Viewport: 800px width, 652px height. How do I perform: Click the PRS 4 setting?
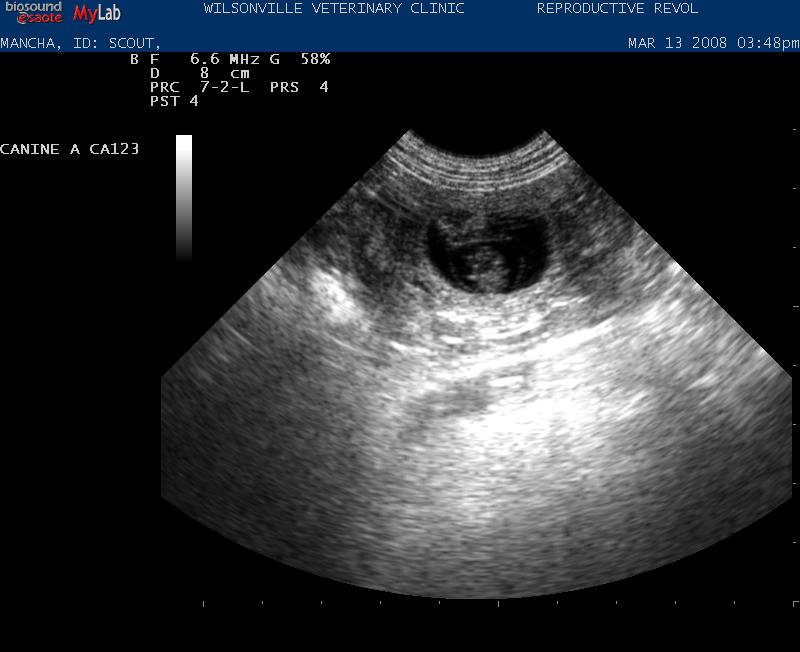[299, 87]
